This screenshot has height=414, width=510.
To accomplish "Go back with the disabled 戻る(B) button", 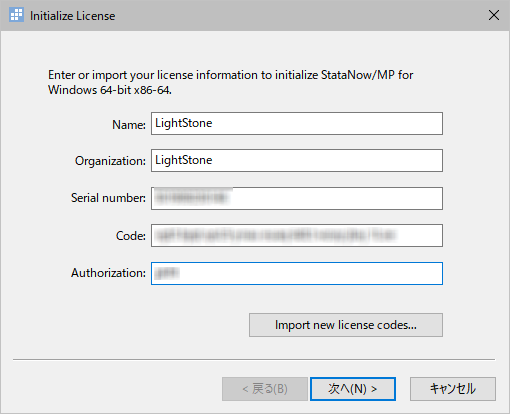I will 265,389.
